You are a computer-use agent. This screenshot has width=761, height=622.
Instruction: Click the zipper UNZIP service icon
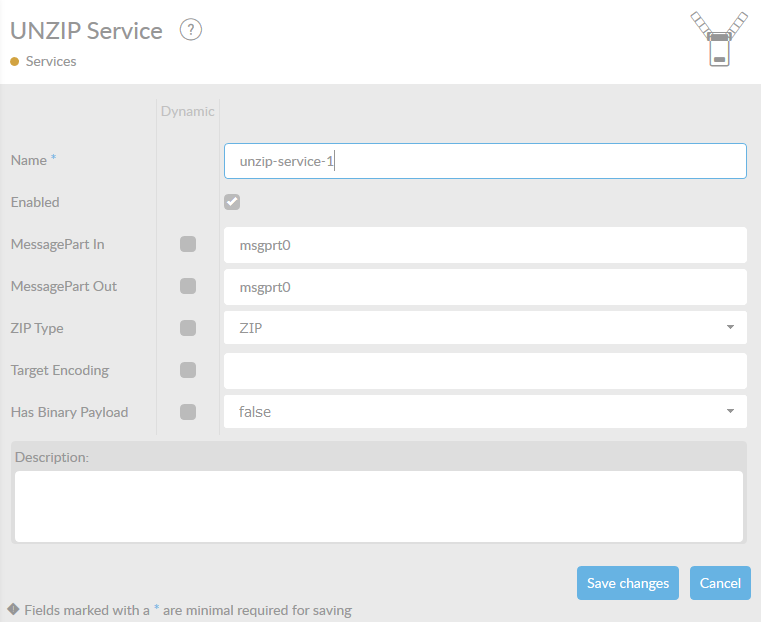click(x=719, y=39)
